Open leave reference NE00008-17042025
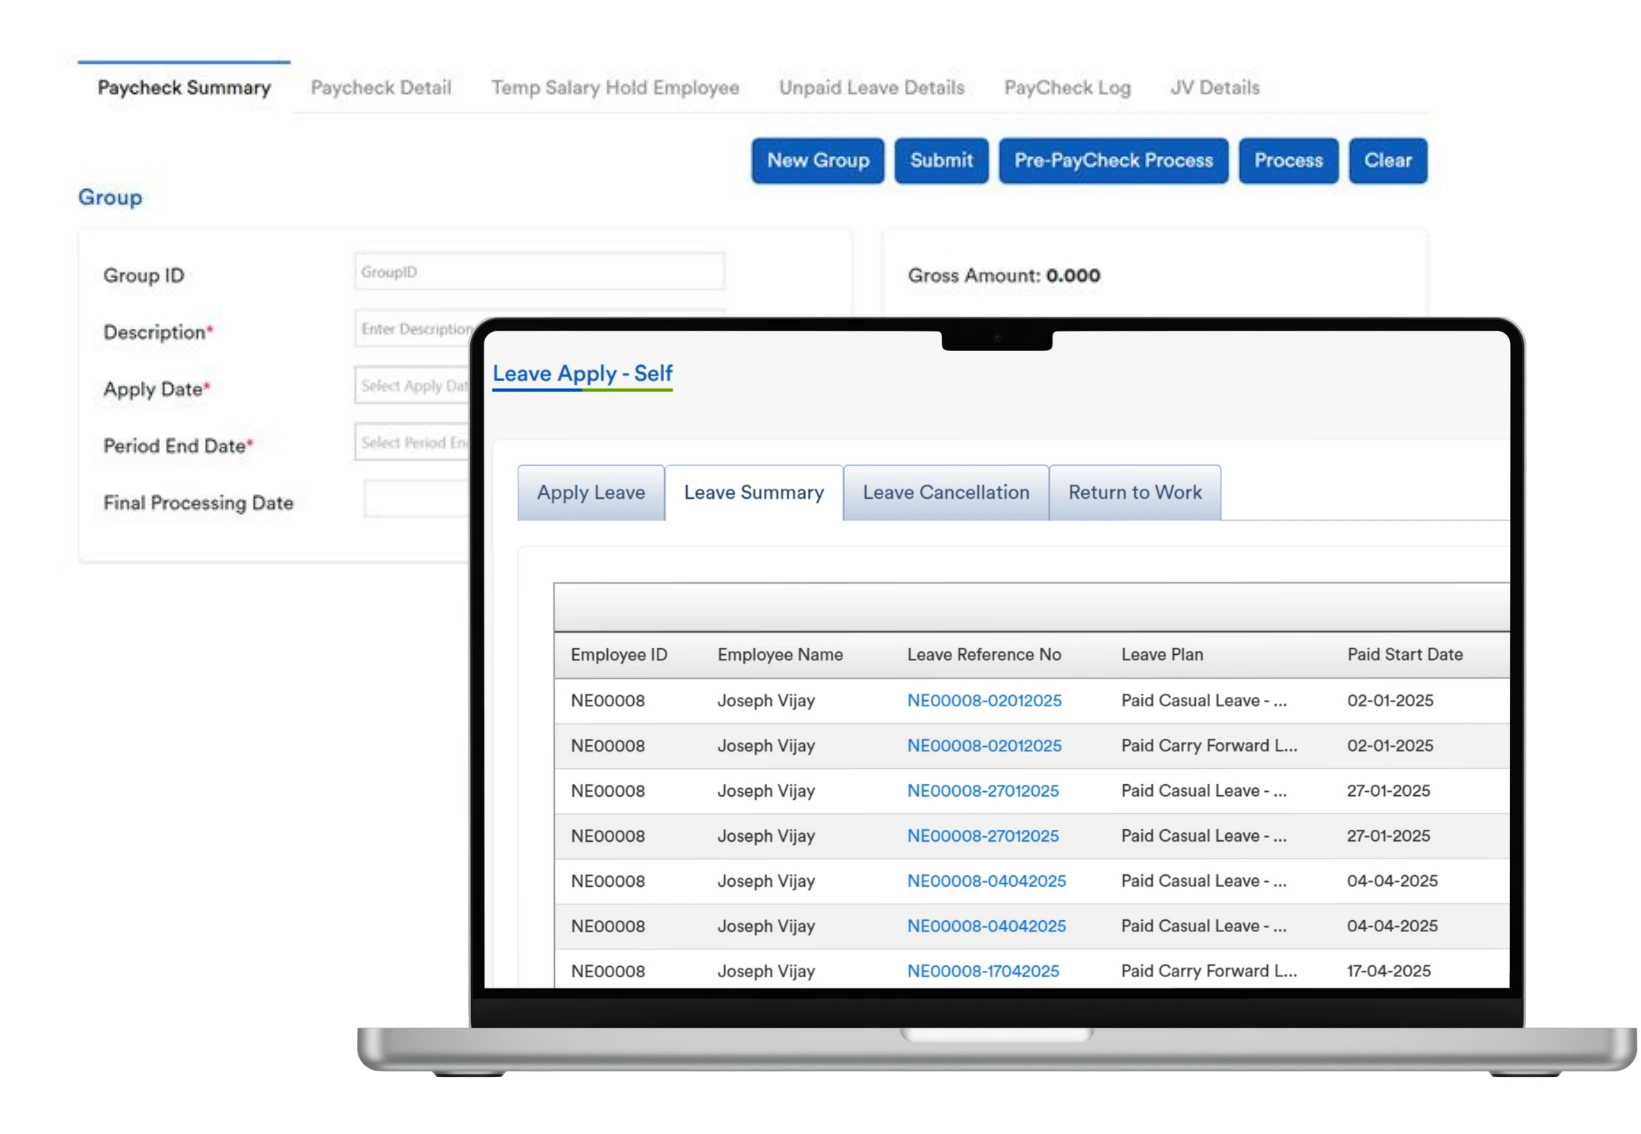Image resolution: width=1641 pixels, height=1134 pixels. 984,971
